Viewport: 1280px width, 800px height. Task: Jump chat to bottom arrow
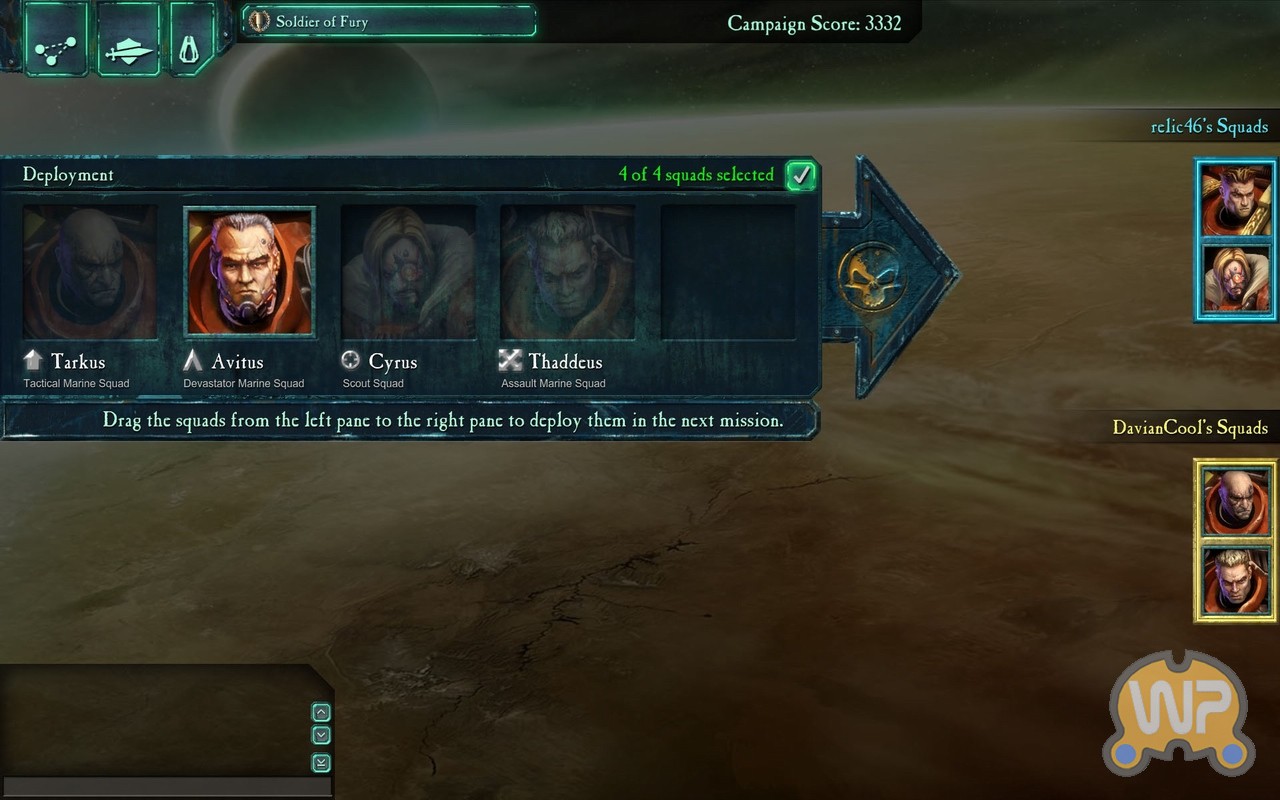321,763
